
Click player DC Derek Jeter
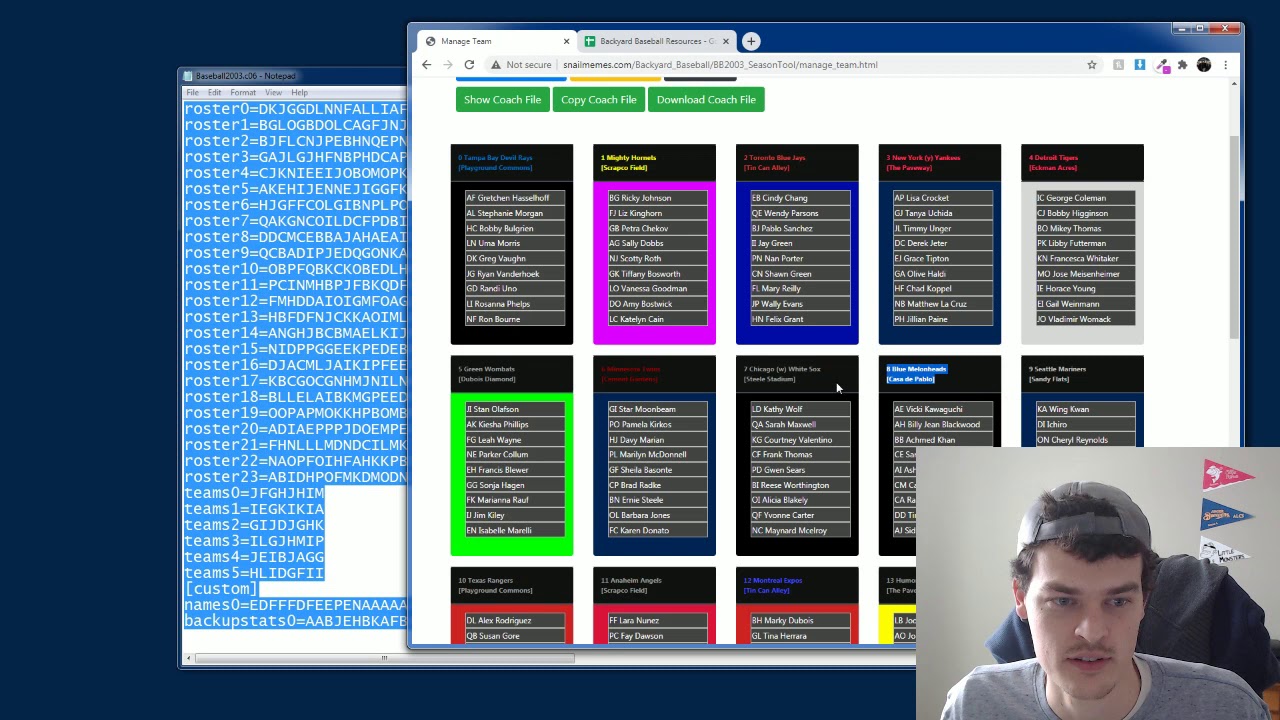pyautogui.click(x=942, y=243)
